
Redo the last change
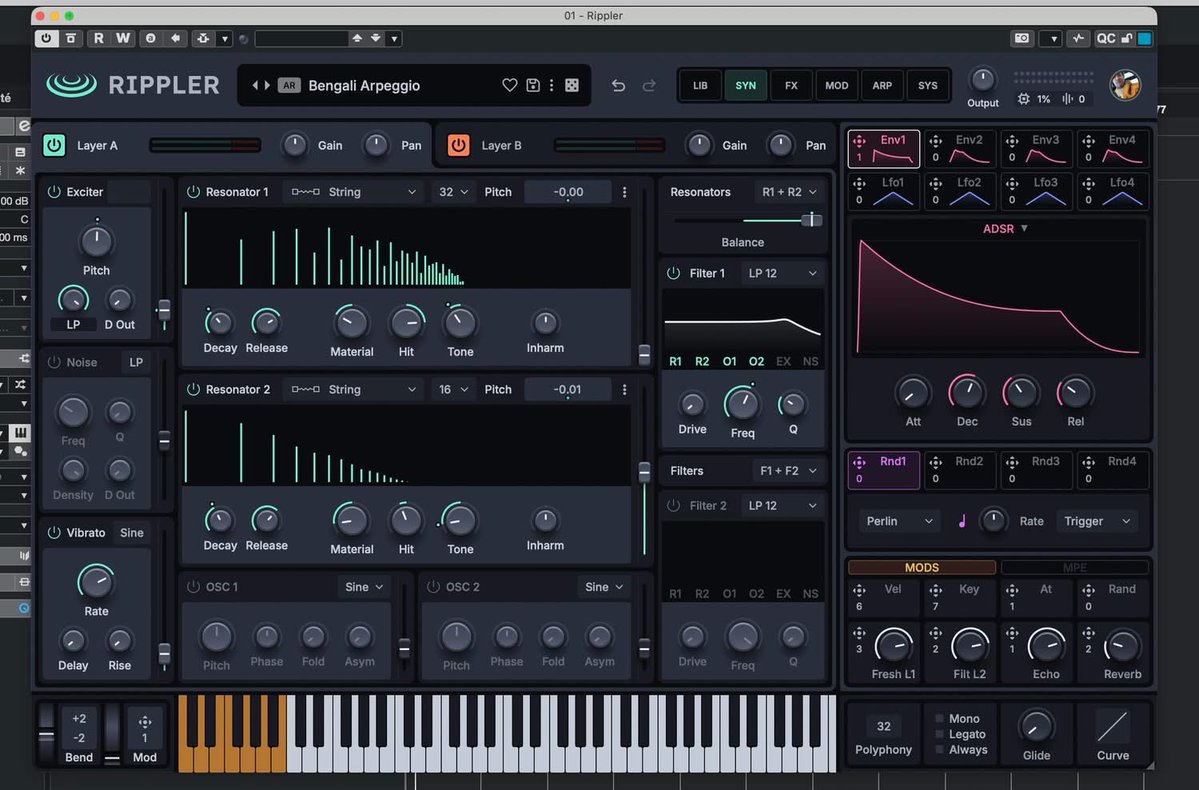[x=649, y=86]
